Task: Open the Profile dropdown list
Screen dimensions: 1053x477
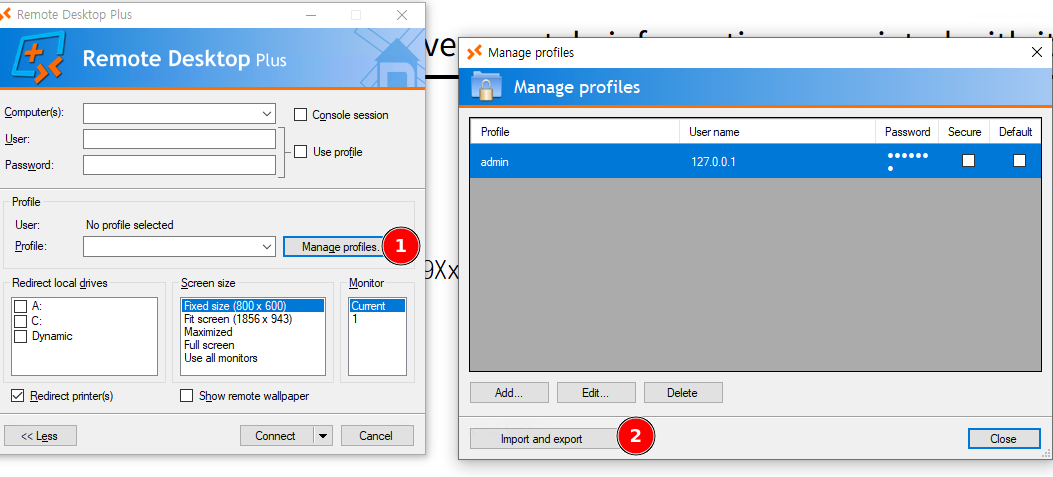Action: tap(267, 247)
